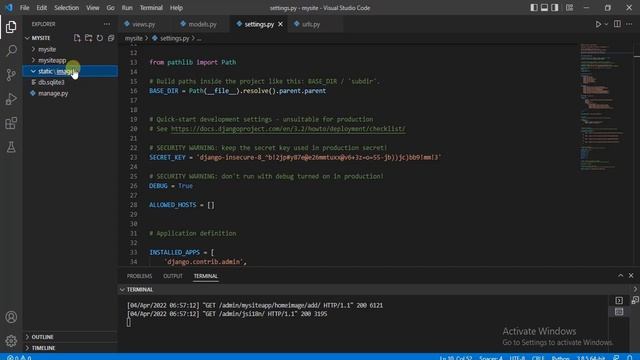Image resolution: width=640 pixels, height=360 pixels.
Task: Open the Accounts menu icon
Action: (11, 317)
